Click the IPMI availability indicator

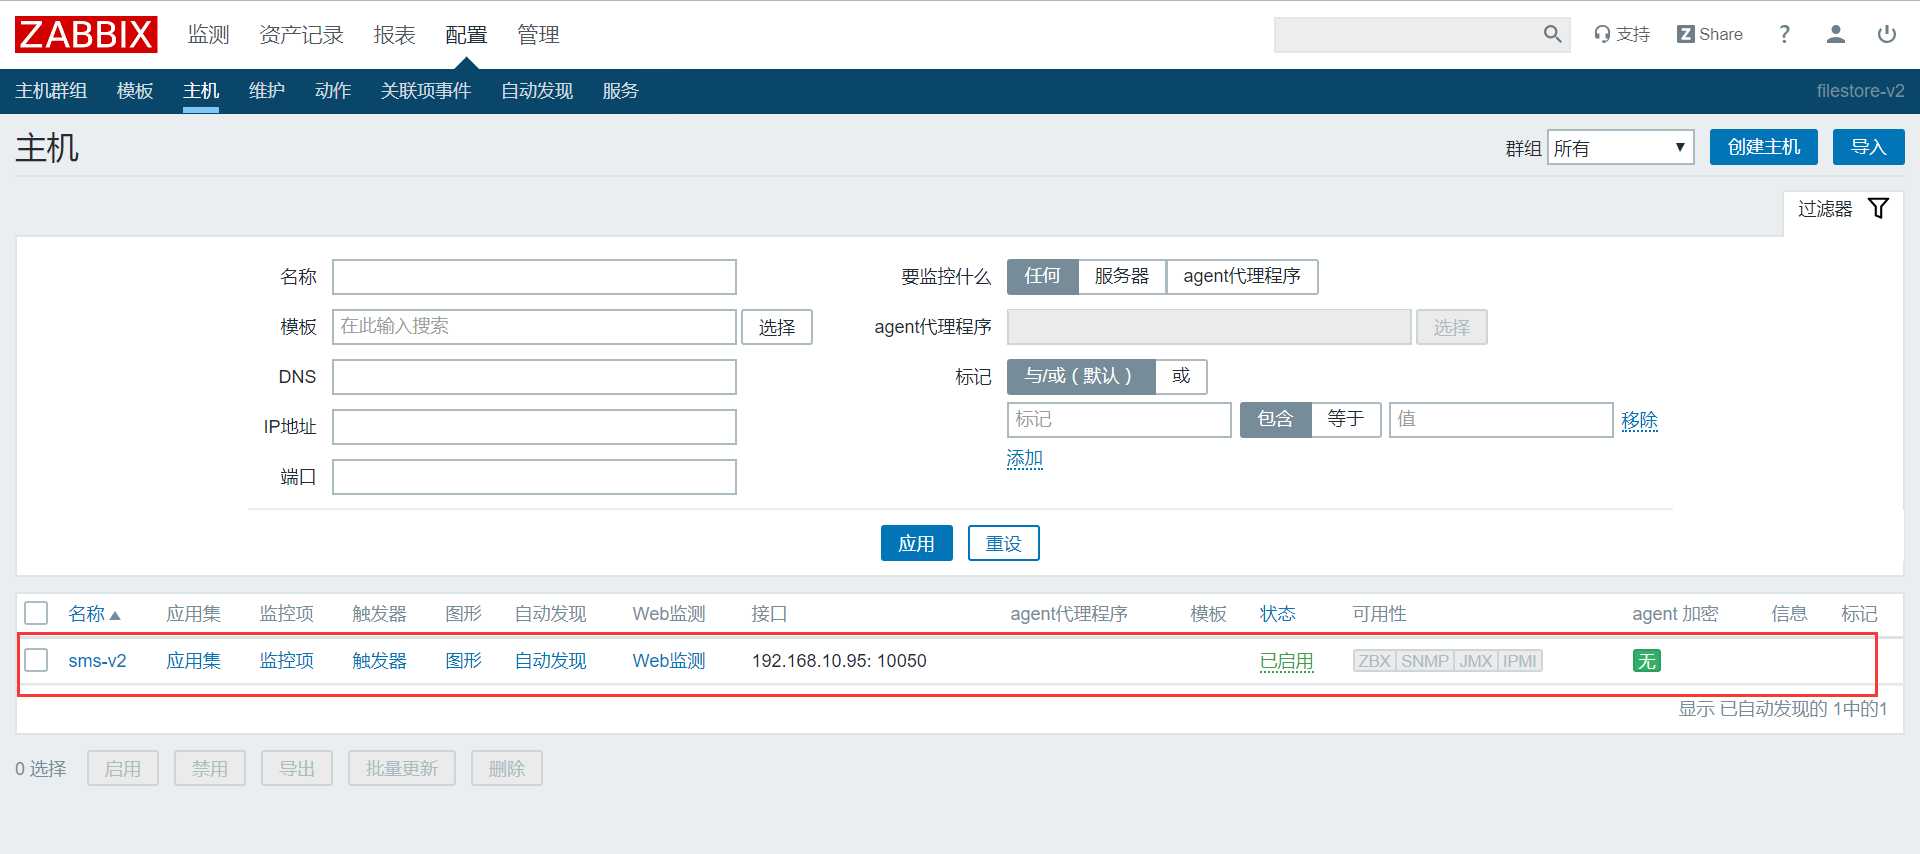pos(1520,661)
